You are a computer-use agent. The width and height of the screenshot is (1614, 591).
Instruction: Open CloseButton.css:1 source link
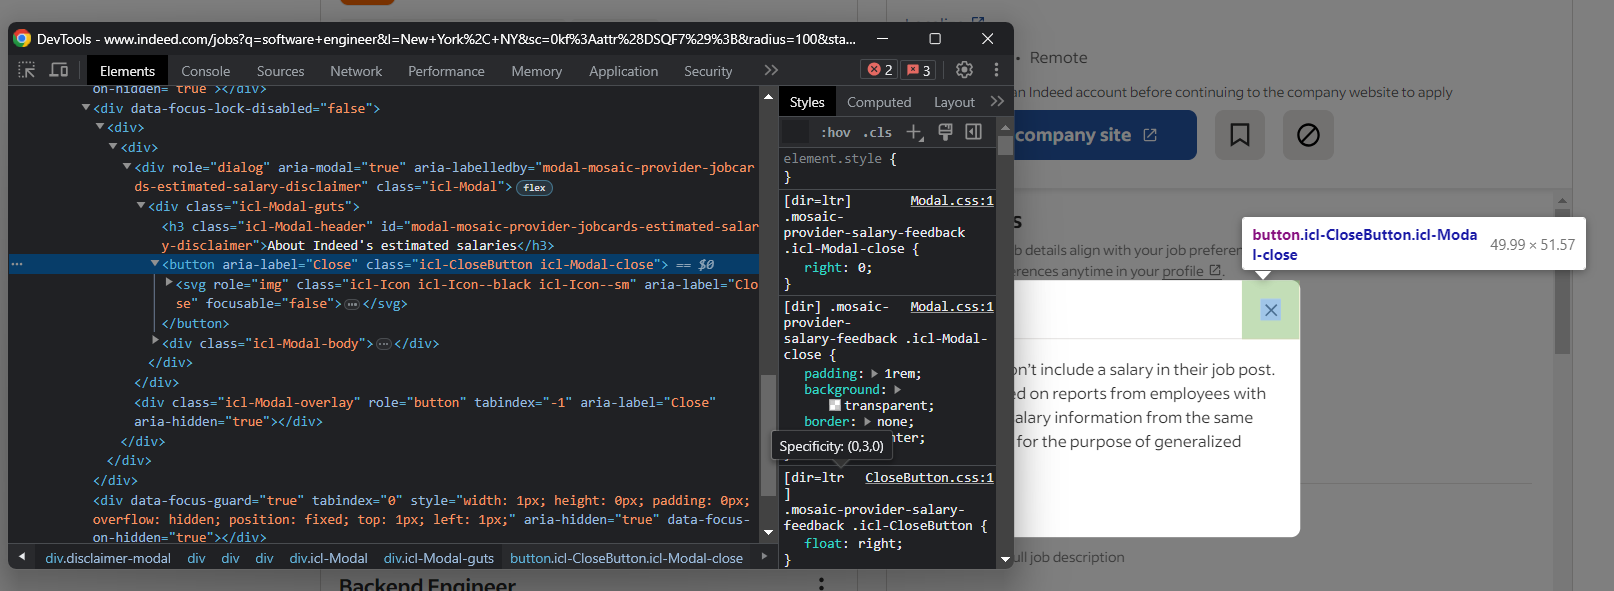tap(929, 478)
